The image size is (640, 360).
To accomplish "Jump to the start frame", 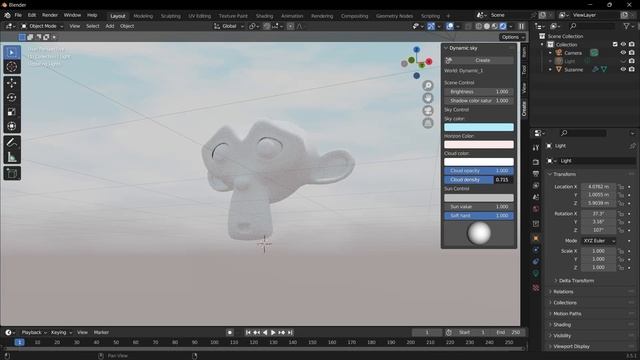I will point(248,333).
